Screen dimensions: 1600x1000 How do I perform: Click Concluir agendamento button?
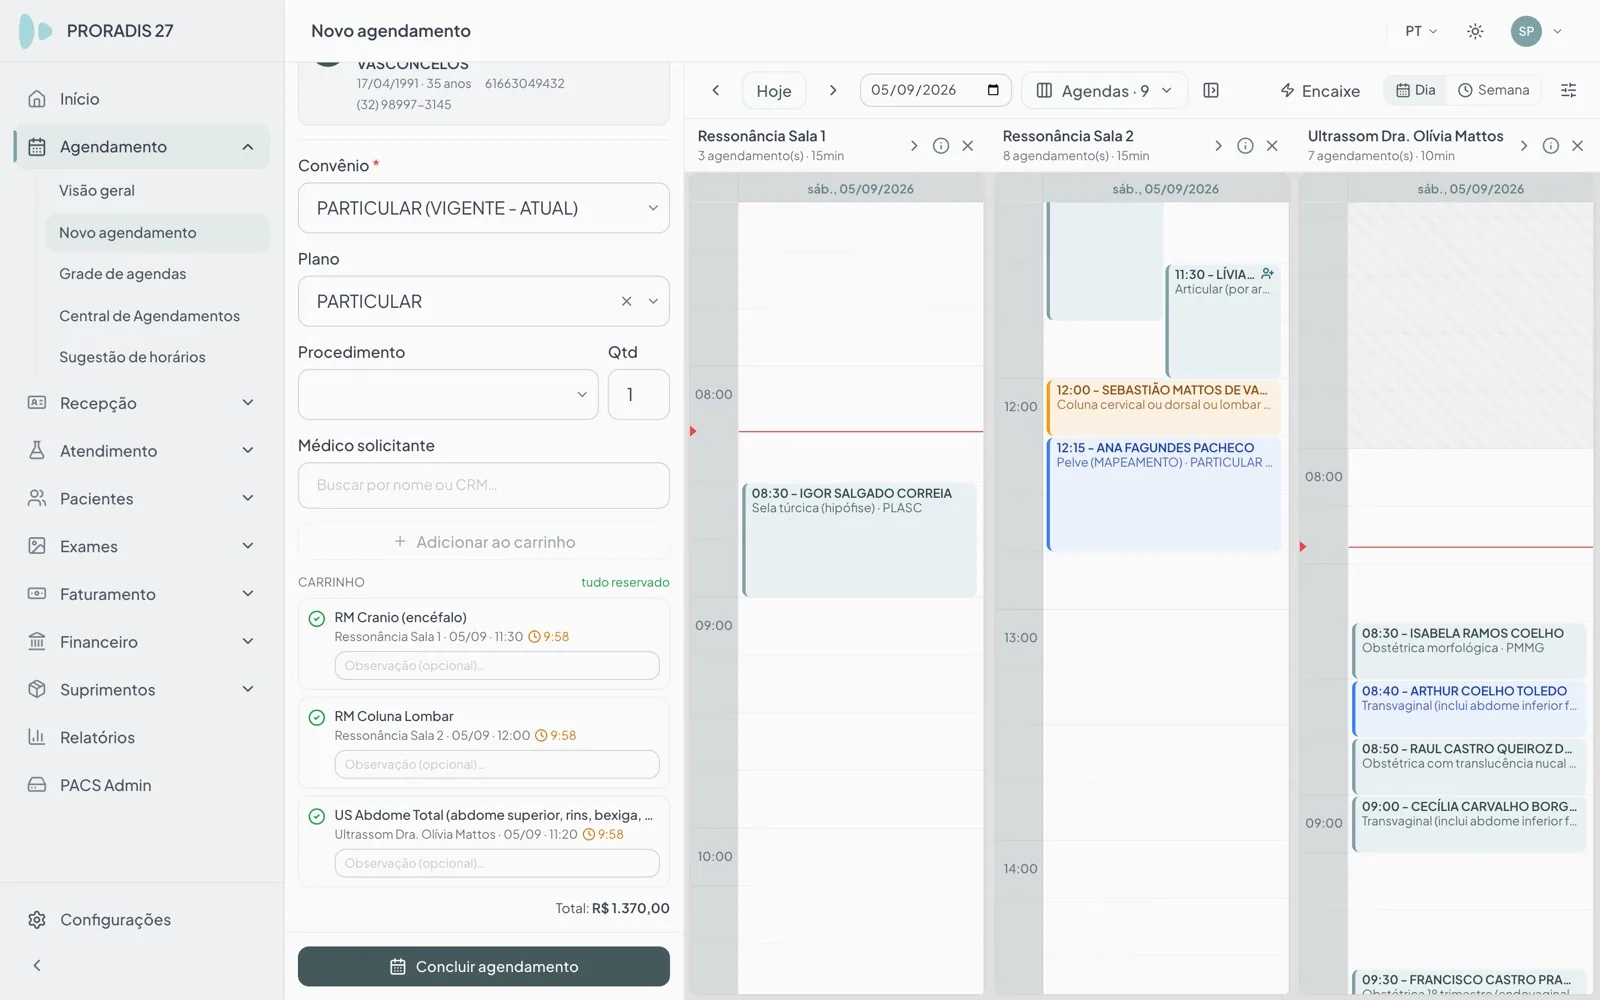click(484, 967)
